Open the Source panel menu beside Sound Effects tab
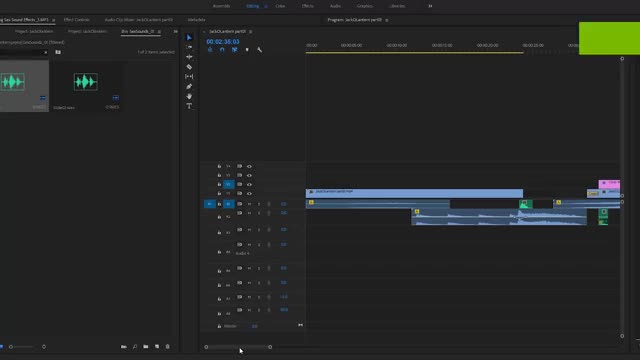Screen dimensions: 640x360 pos(53,20)
